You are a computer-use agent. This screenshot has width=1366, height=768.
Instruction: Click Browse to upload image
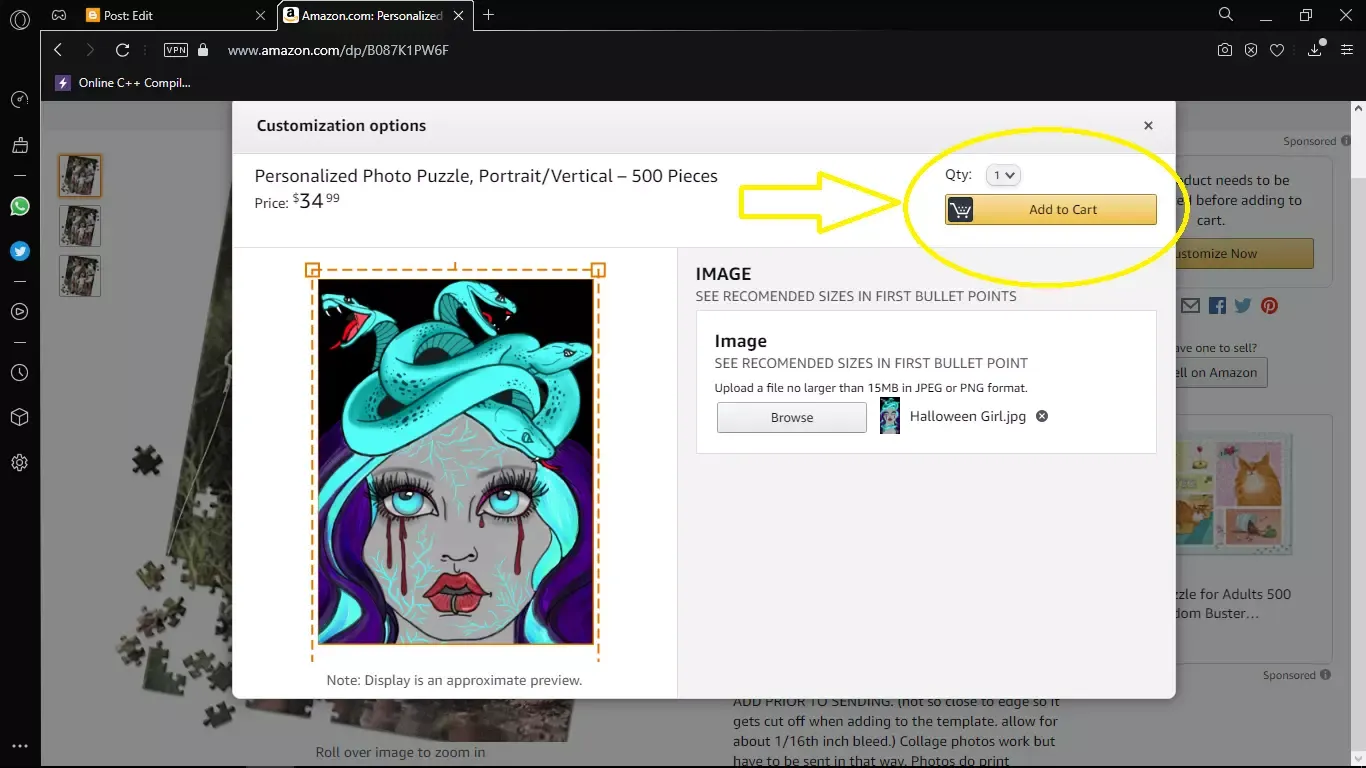click(x=792, y=417)
